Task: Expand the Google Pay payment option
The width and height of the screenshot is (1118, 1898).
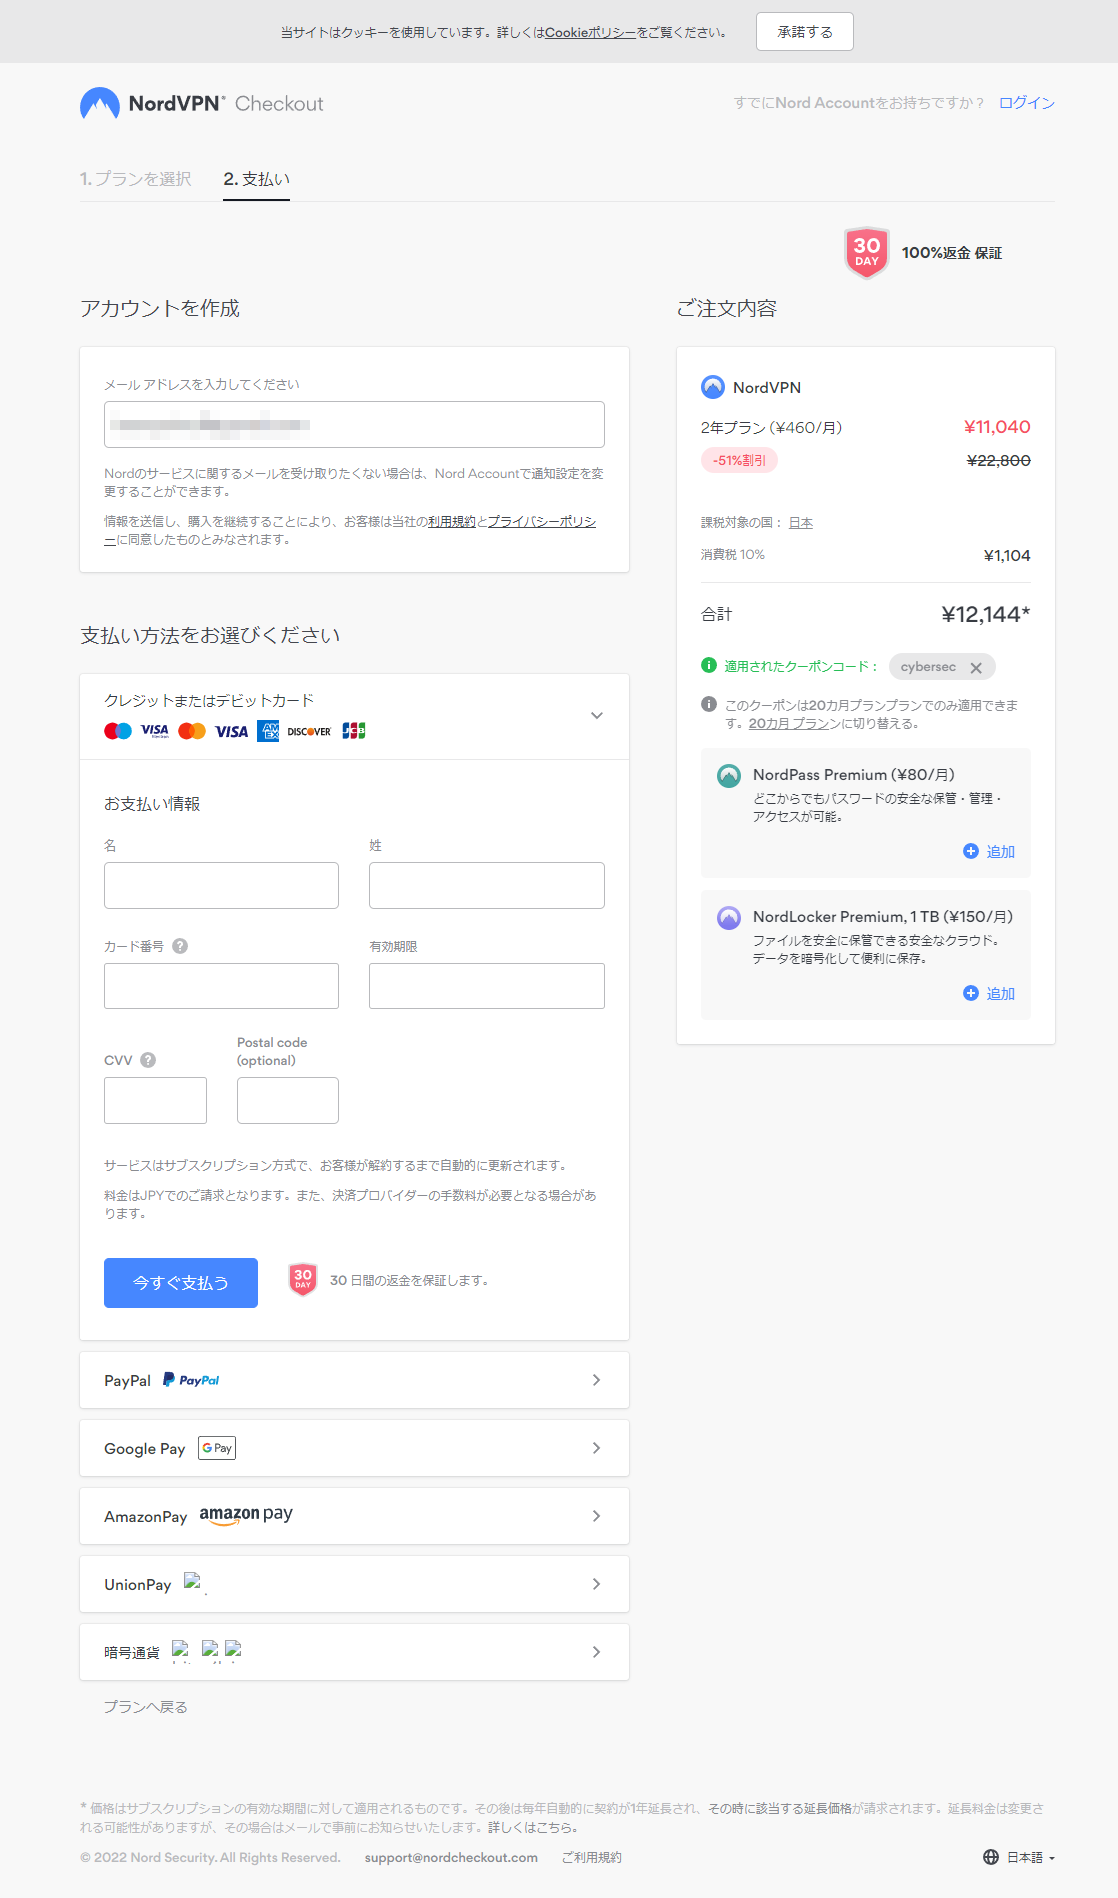Action: pos(596,1448)
